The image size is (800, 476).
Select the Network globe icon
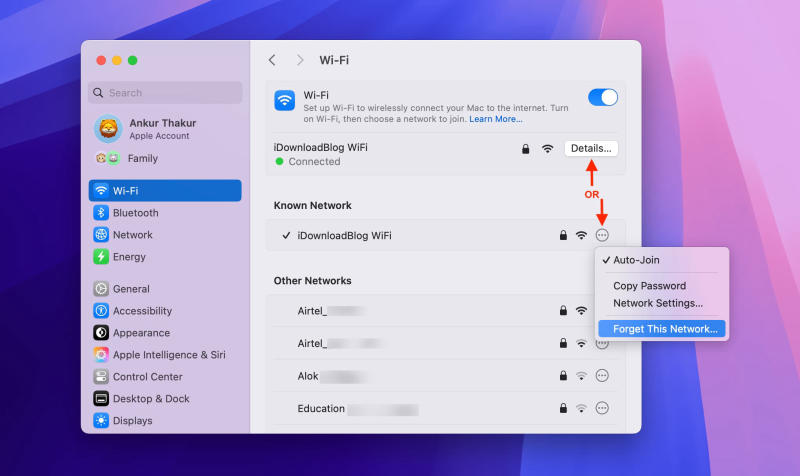tap(101, 235)
